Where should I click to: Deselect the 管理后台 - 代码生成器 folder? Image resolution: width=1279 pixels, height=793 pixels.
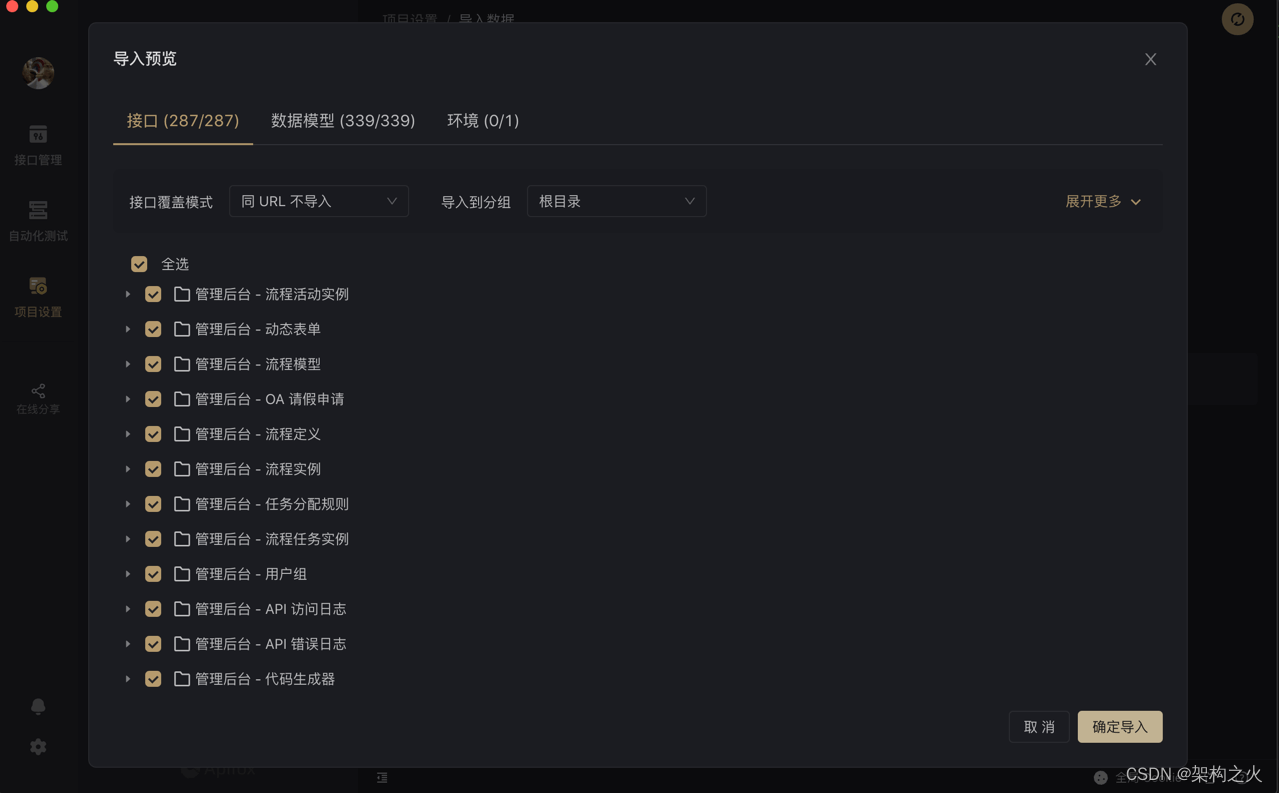click(x=153, y=678)
